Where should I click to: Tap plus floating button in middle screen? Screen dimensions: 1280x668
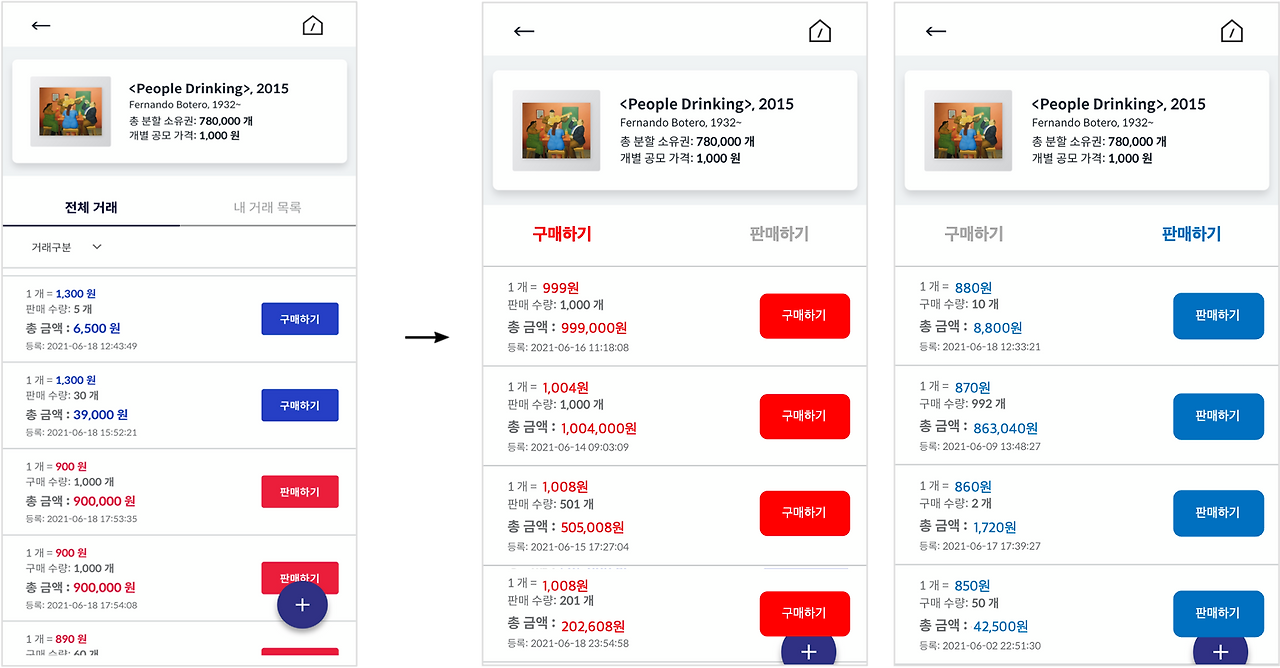809,651
